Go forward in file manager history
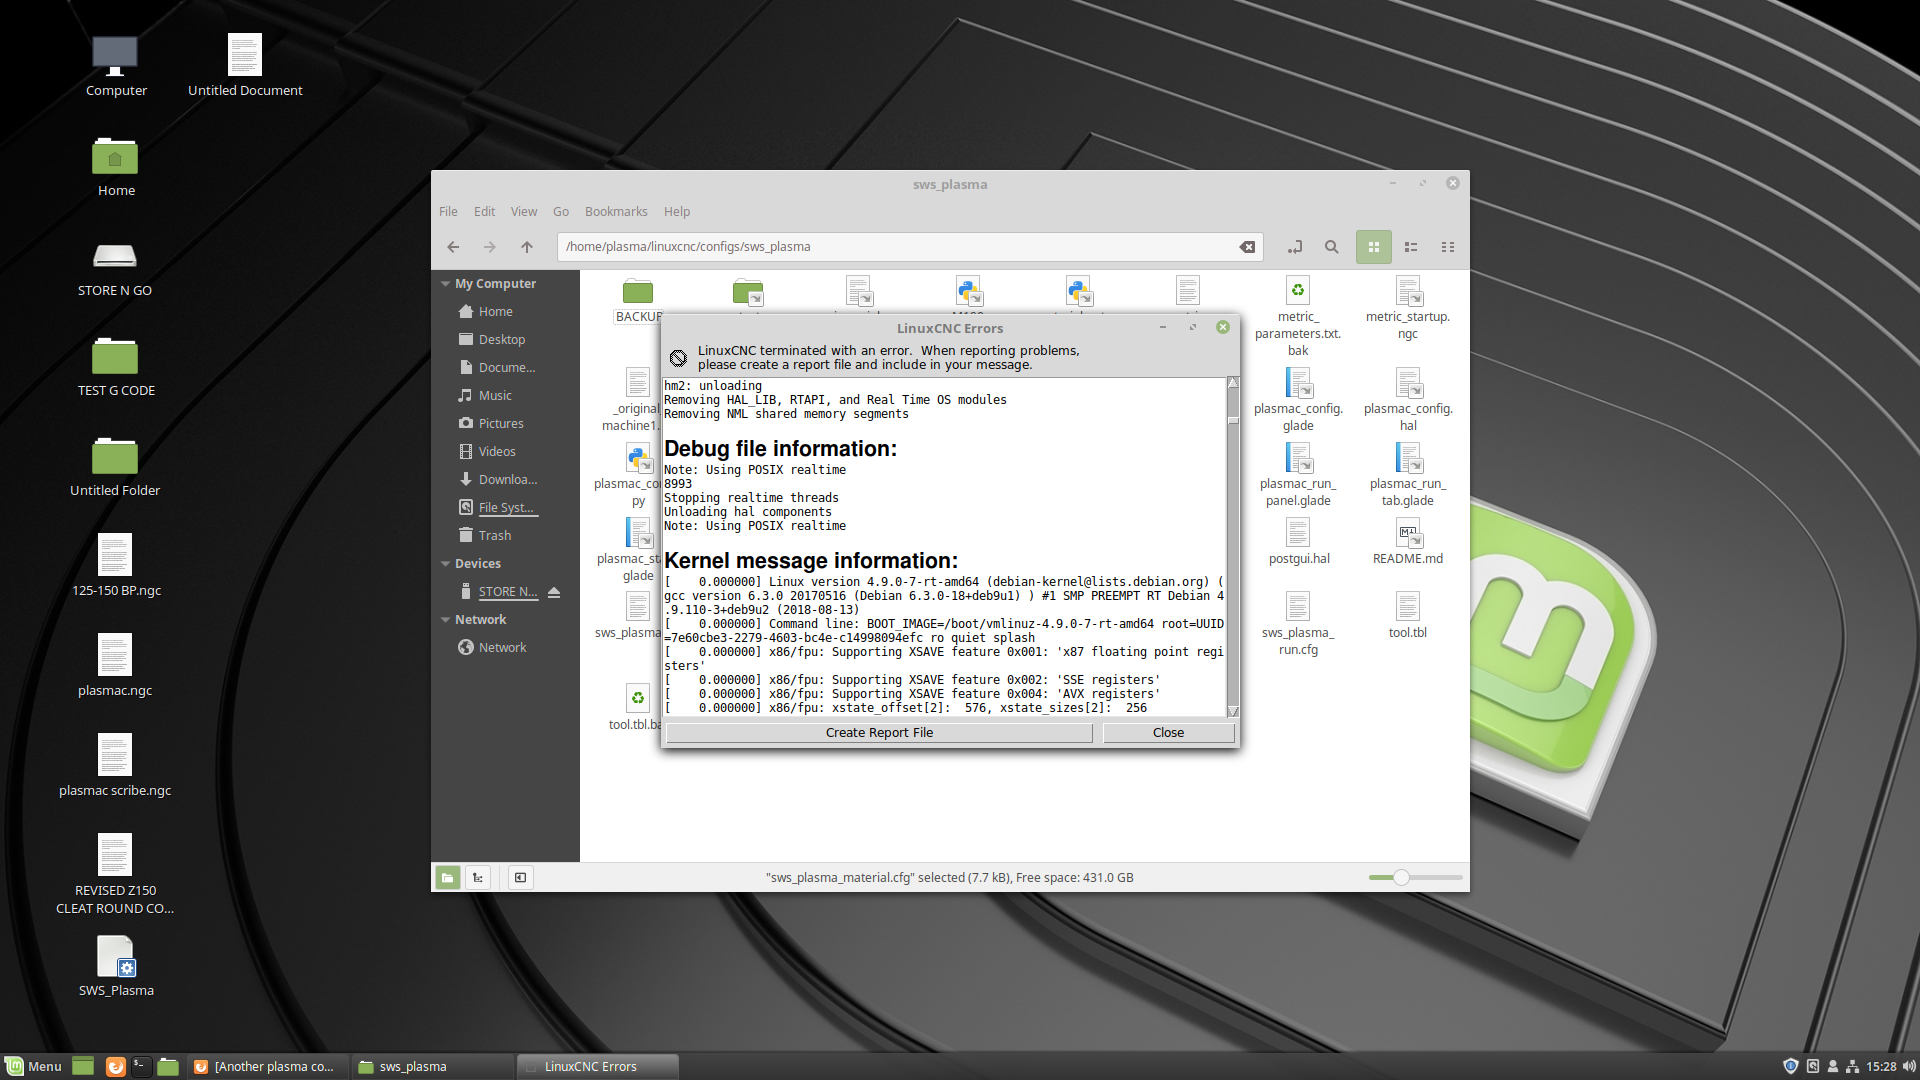The height and width of the screenshot is (1080, 1920). (490, 247)
